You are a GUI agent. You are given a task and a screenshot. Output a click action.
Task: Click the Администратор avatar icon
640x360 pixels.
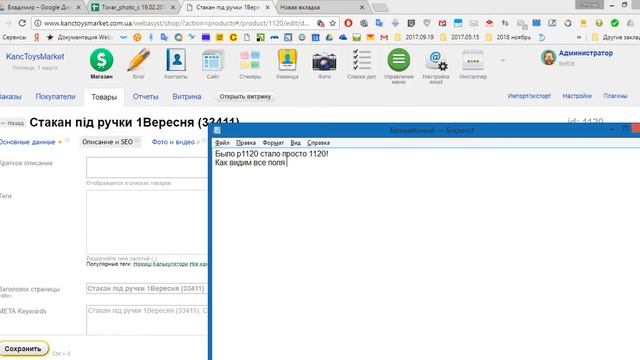(548, 58)
